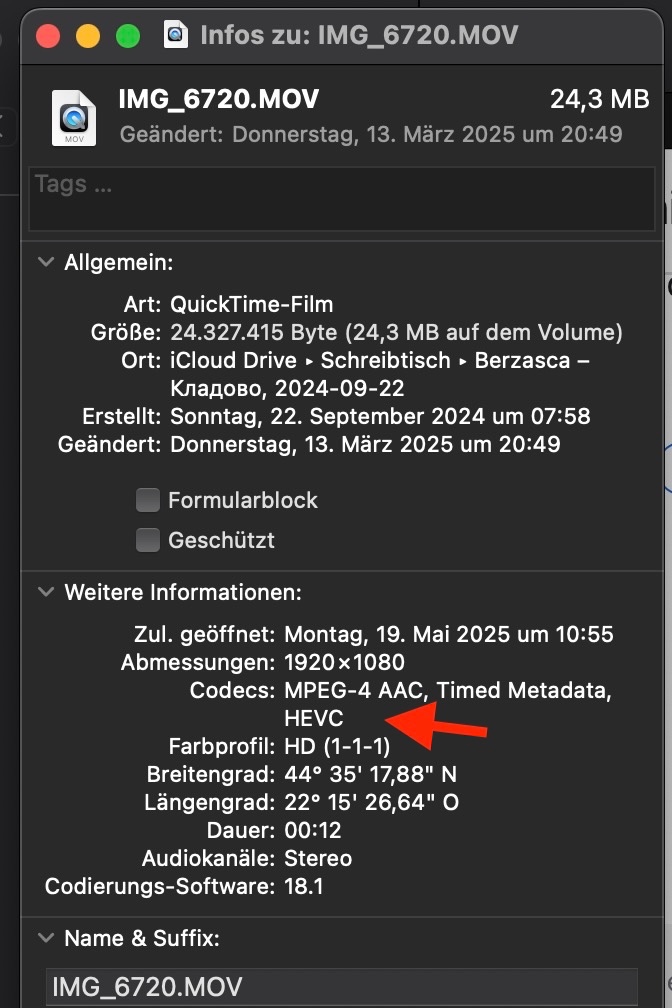Viewport: 672px width, 1008px height.
Task: Click the IMG_6720.MOV filename heading
Action: (219, 99)
